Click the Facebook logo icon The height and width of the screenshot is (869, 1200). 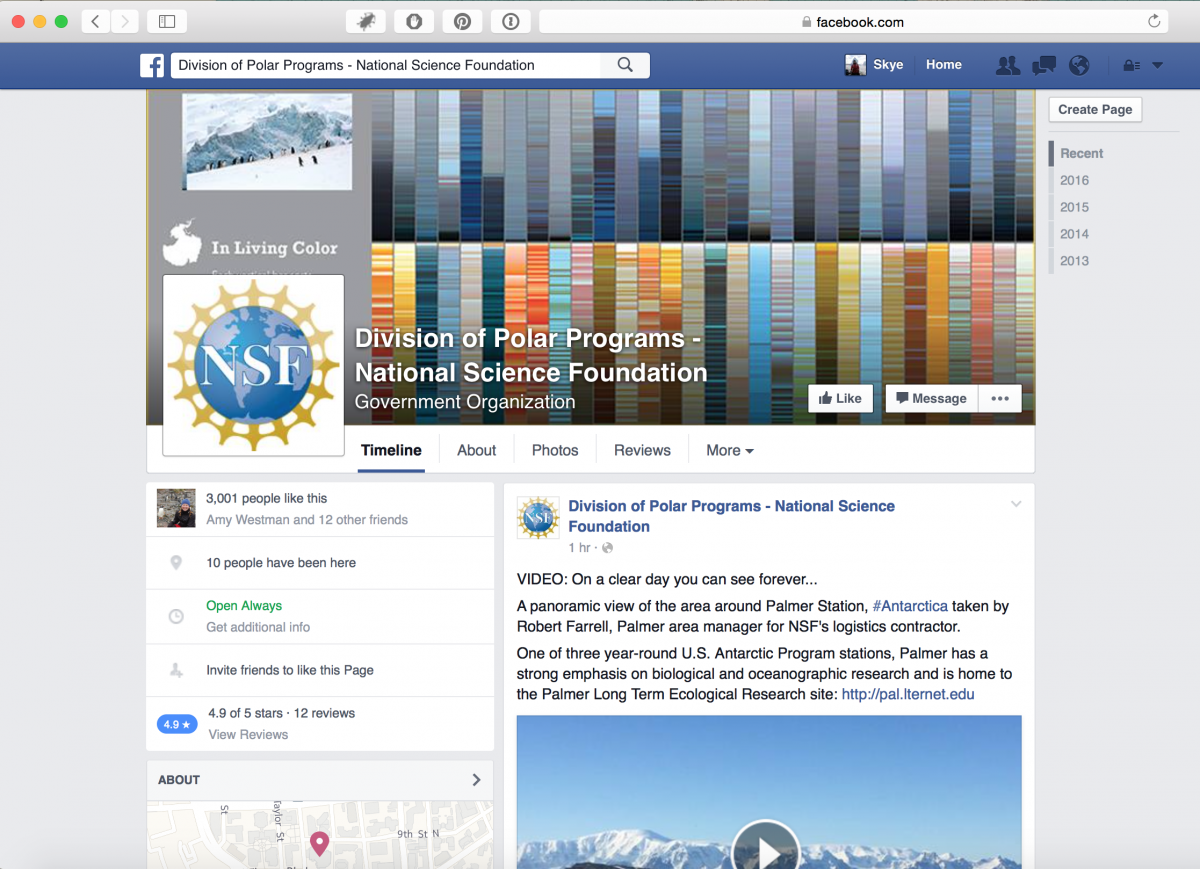(152, 65)
